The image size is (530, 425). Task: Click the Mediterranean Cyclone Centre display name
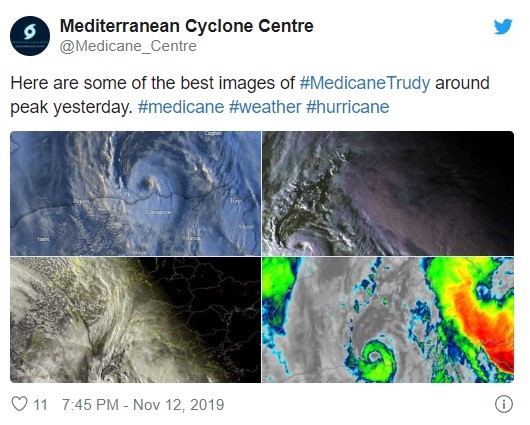tap(187, 26)
